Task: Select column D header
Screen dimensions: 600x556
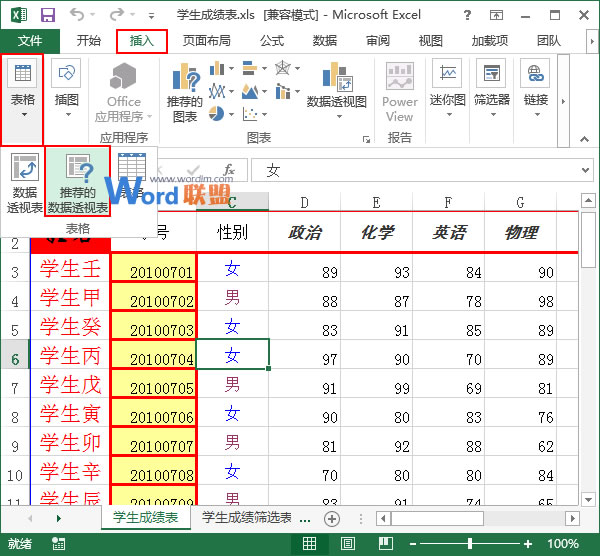Action: pos(304,202)
